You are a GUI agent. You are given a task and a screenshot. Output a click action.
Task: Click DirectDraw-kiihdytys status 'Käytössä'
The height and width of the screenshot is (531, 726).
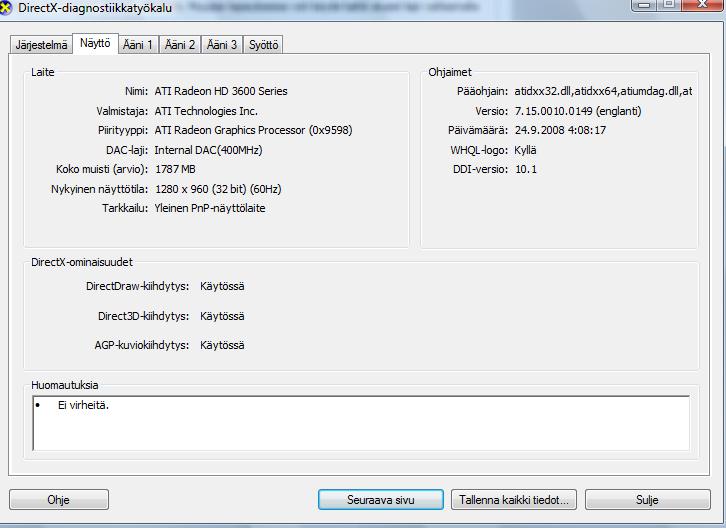[x=222, y=287]
